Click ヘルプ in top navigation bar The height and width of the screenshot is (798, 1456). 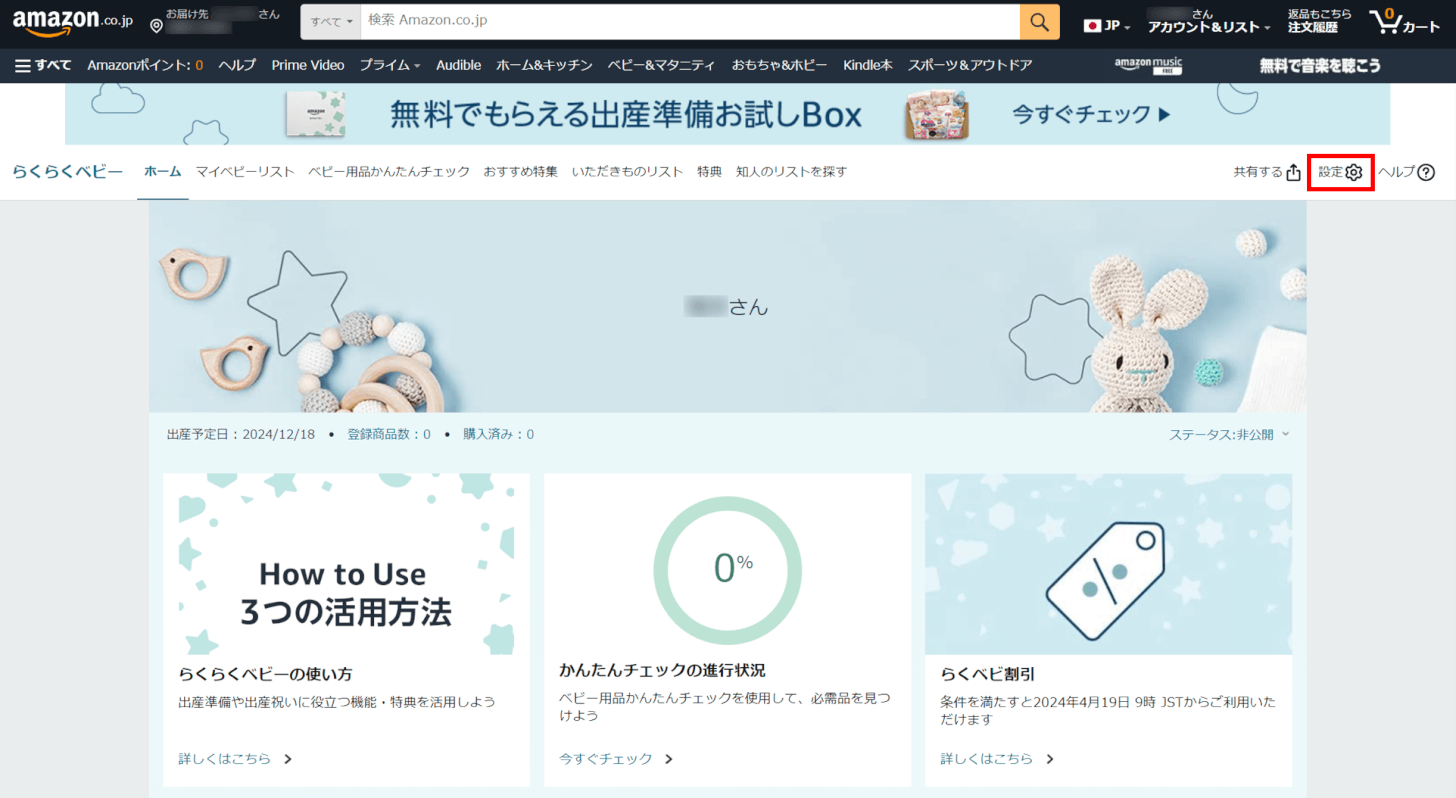[x=238, y=65]
